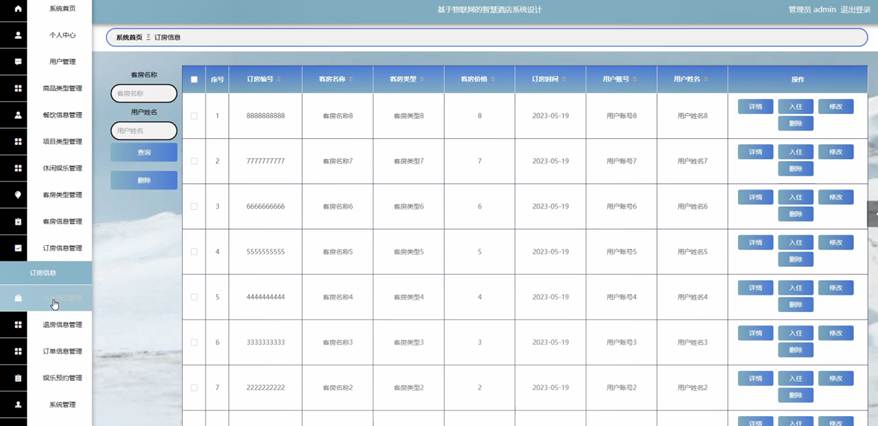The height and width of the screenshot is (426, 878).
Task: Open 详情 for order 8888888888
Action: 755,106
